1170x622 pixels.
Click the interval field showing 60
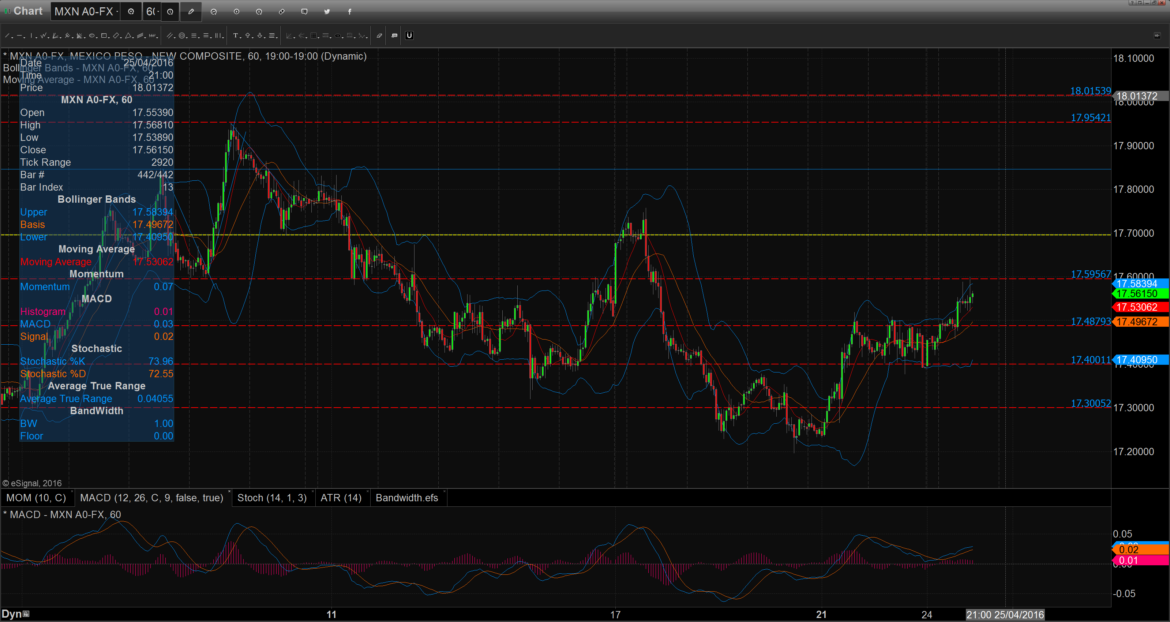151,11
